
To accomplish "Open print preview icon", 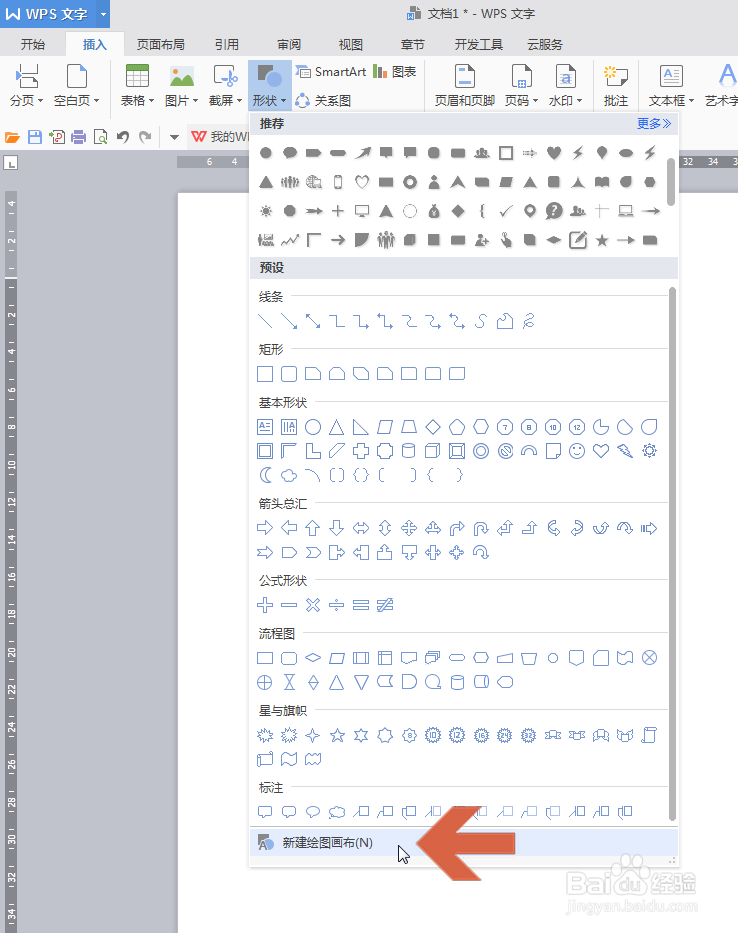I will pyautogui.click(x=101, y=137).
